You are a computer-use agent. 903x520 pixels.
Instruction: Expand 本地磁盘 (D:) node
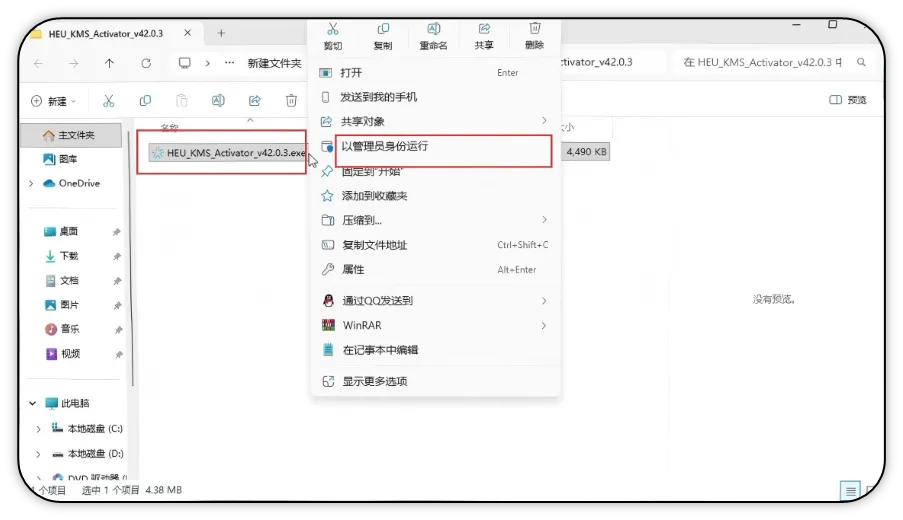(x=38, y=454)
